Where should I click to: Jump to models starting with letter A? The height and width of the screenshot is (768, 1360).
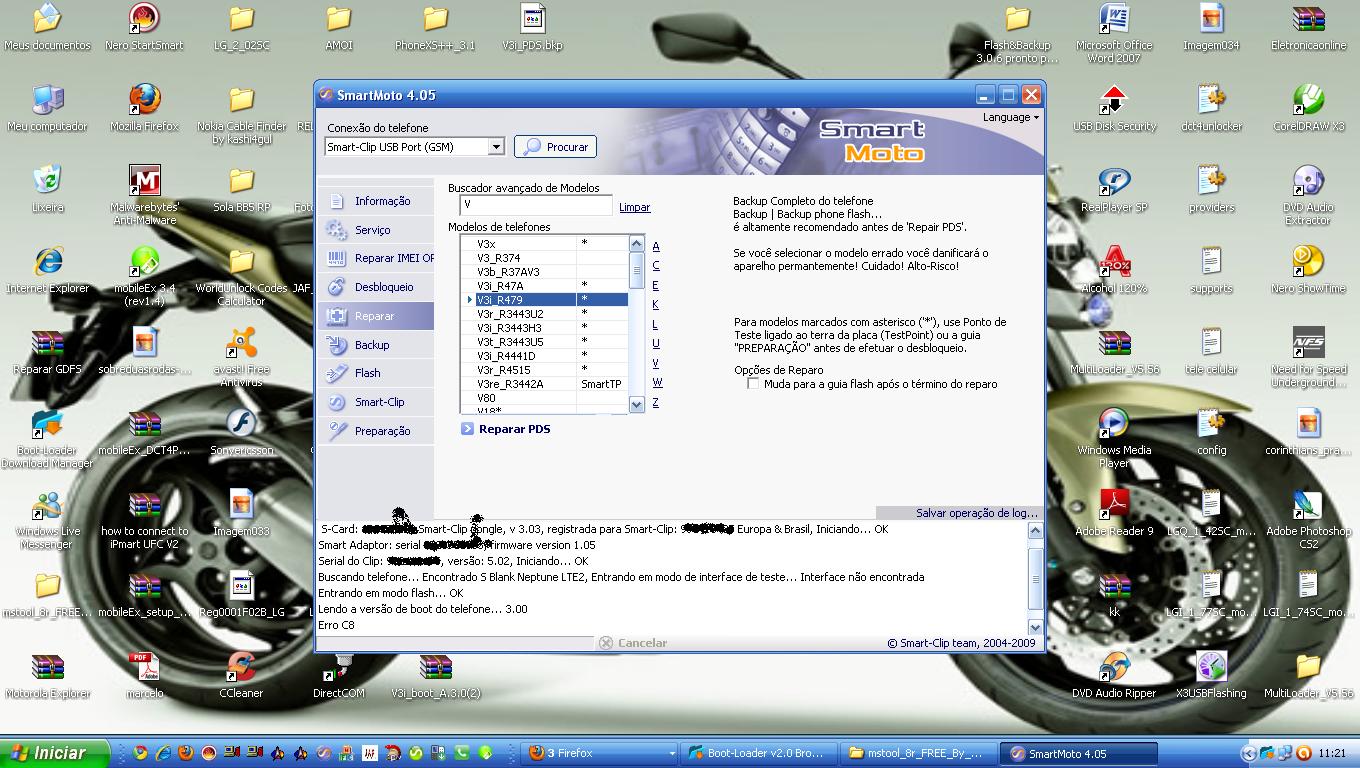tap(656, 246)
